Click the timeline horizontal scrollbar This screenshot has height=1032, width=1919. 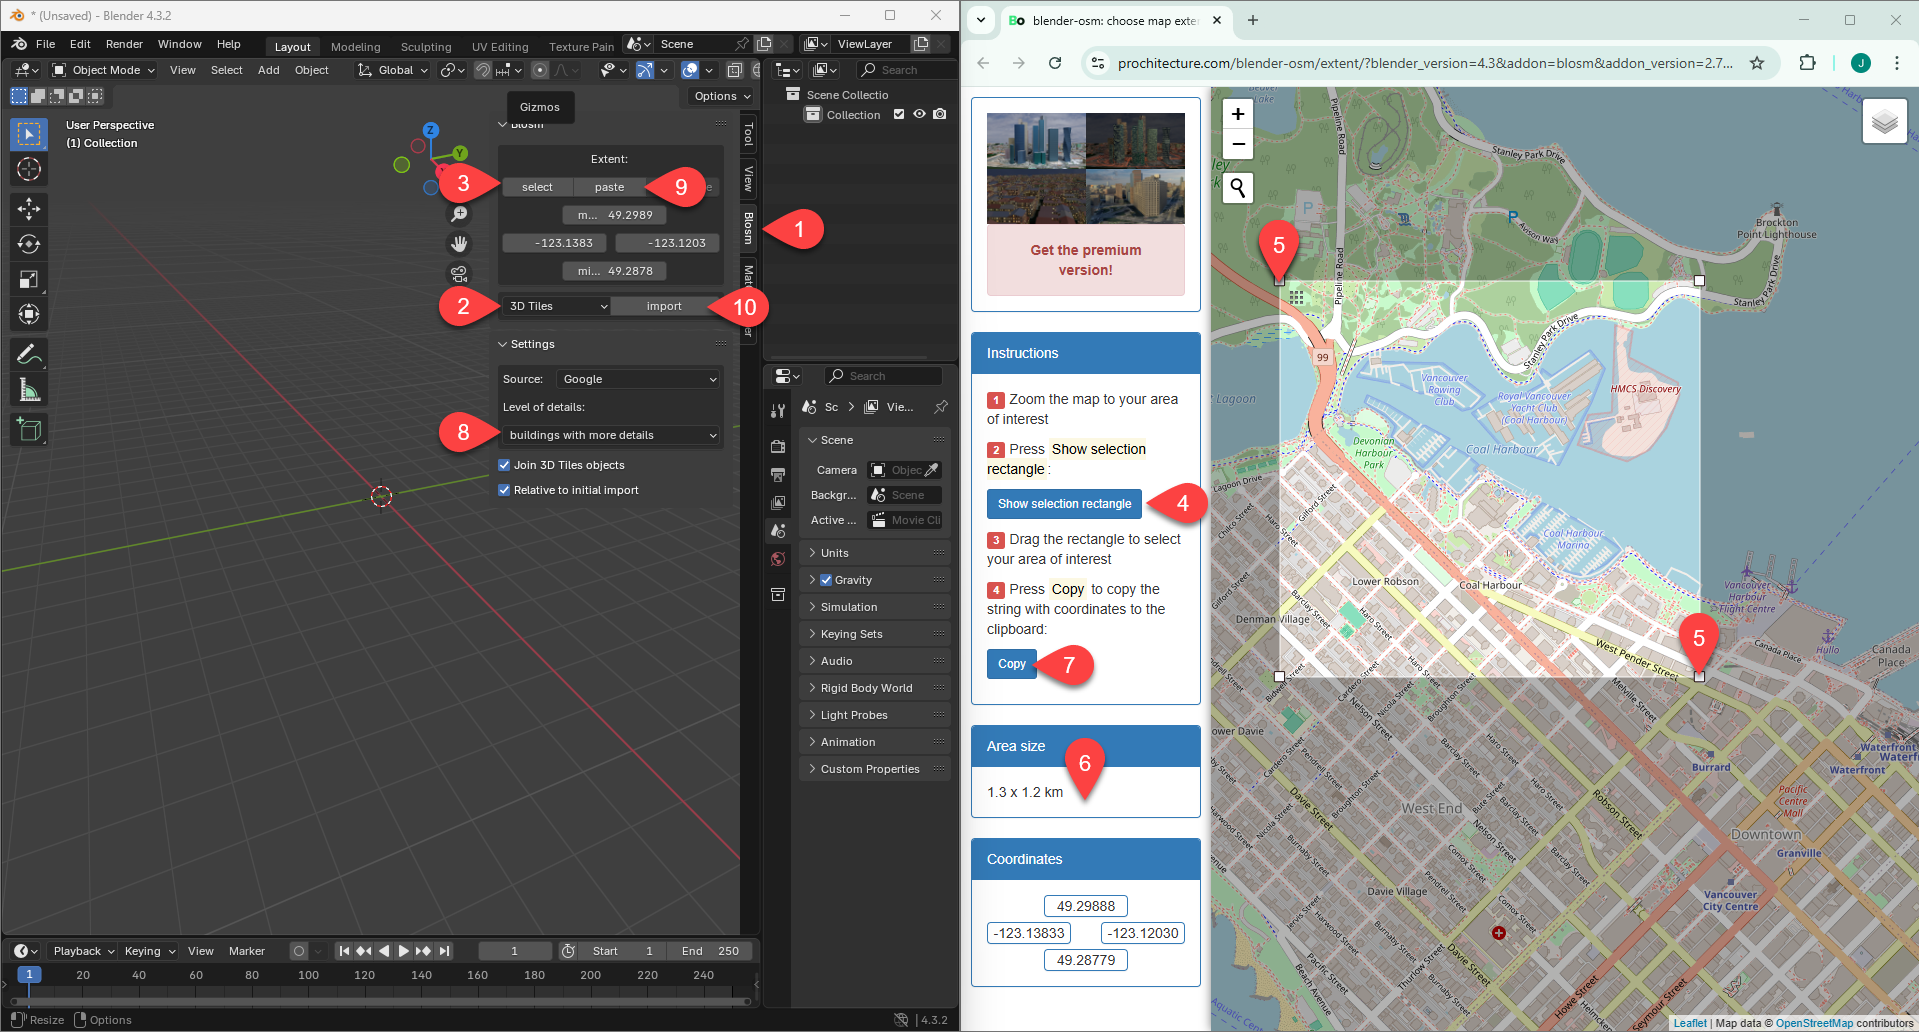tap(380, 1000)
